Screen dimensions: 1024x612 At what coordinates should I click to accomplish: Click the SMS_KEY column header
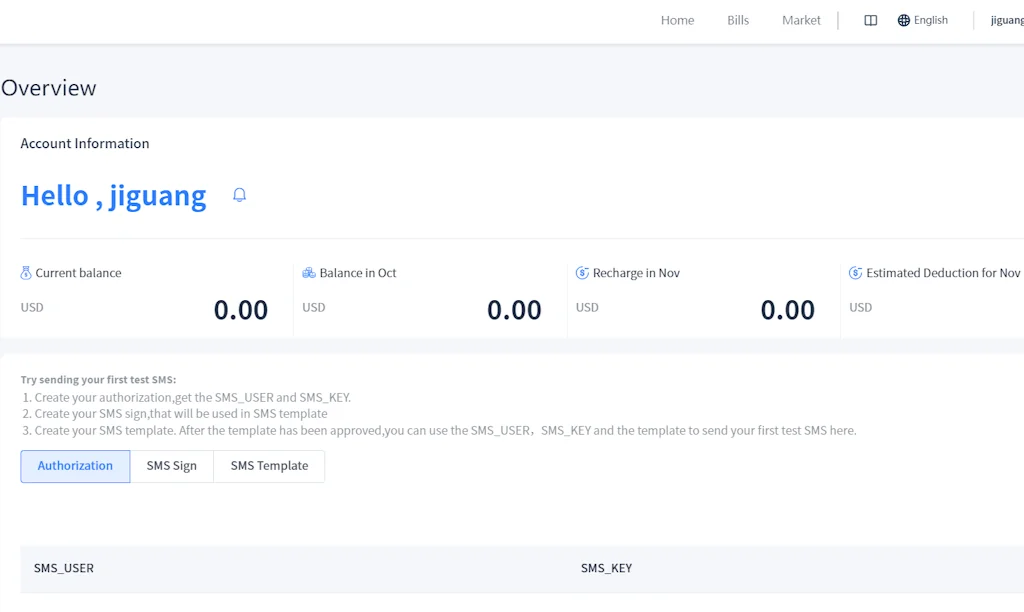pyautogui.click(x=606, y=568)
